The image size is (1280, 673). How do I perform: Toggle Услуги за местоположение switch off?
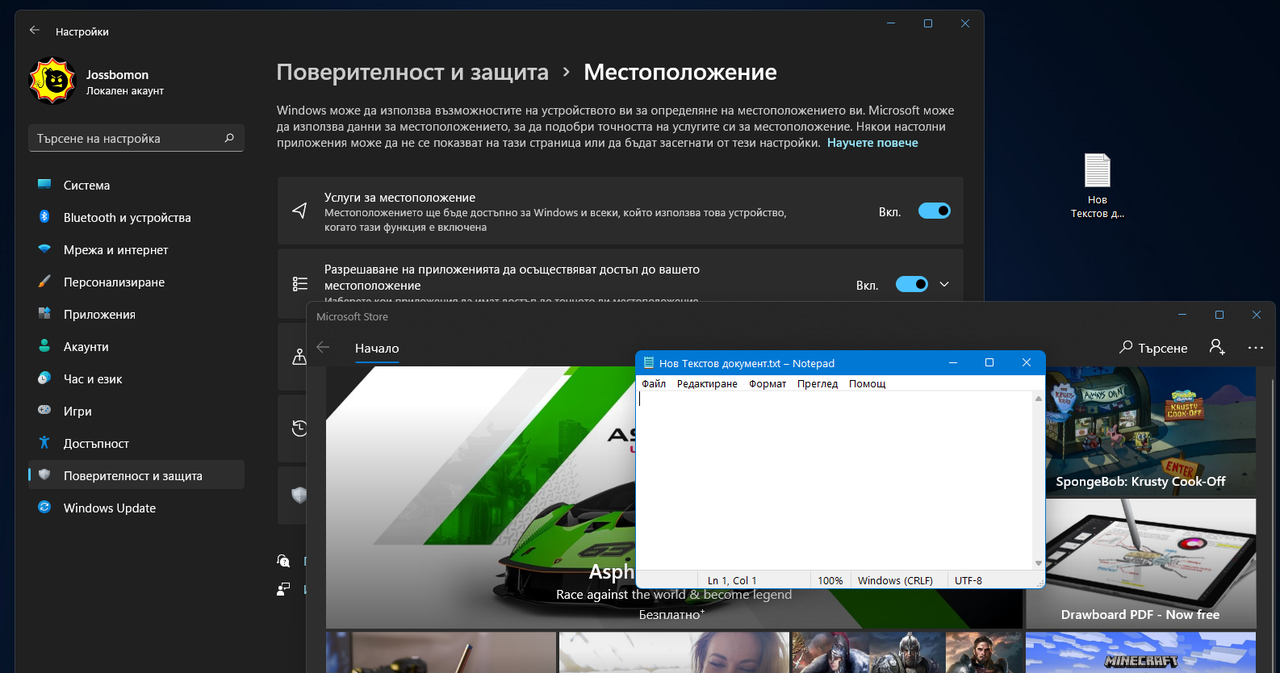(934, 211)
